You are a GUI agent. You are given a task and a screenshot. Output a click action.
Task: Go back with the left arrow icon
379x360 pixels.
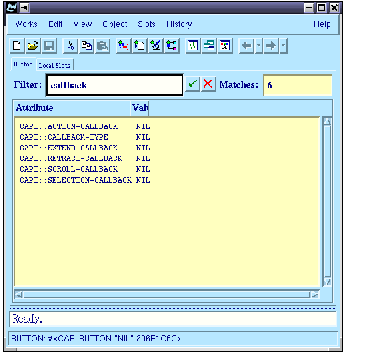coord(247,46)
